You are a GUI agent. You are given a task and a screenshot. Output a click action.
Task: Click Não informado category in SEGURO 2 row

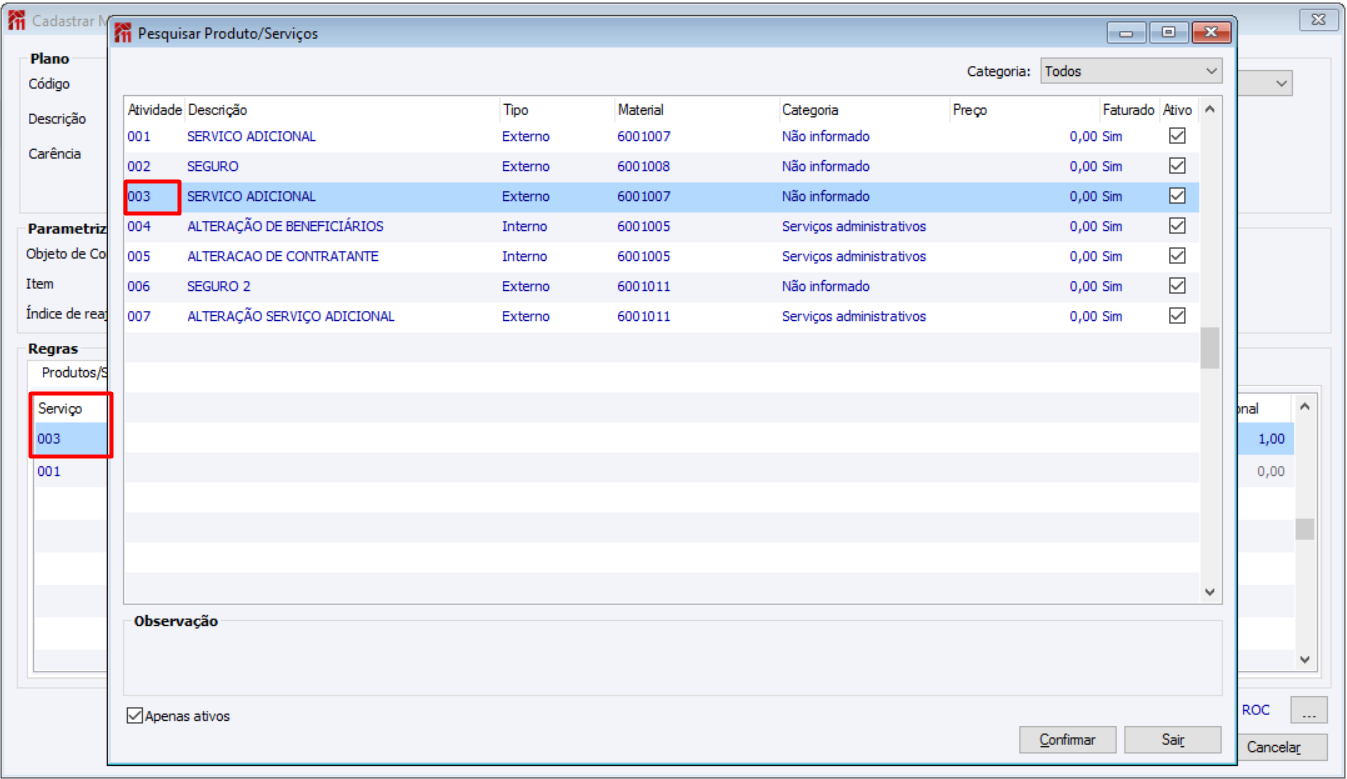point(826,286)
